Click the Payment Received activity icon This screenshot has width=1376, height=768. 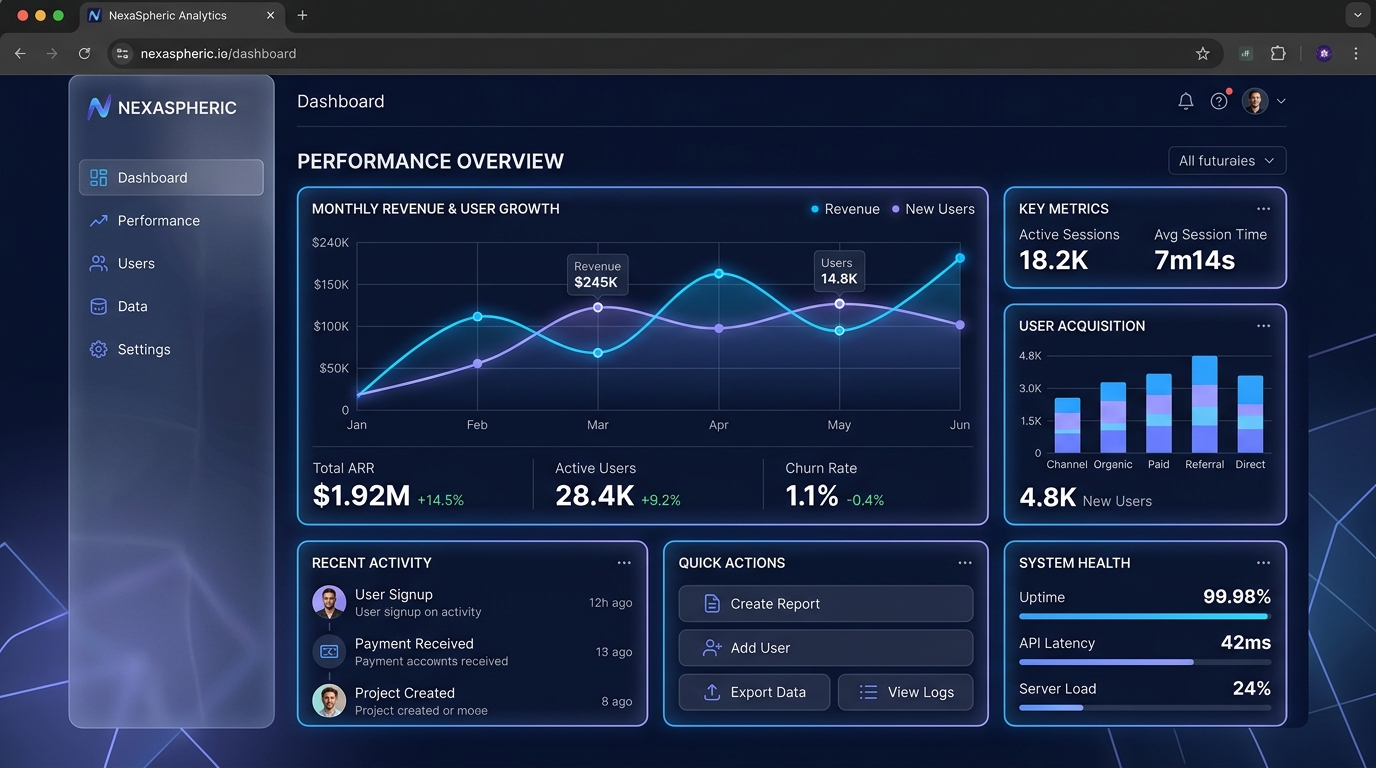329,651
